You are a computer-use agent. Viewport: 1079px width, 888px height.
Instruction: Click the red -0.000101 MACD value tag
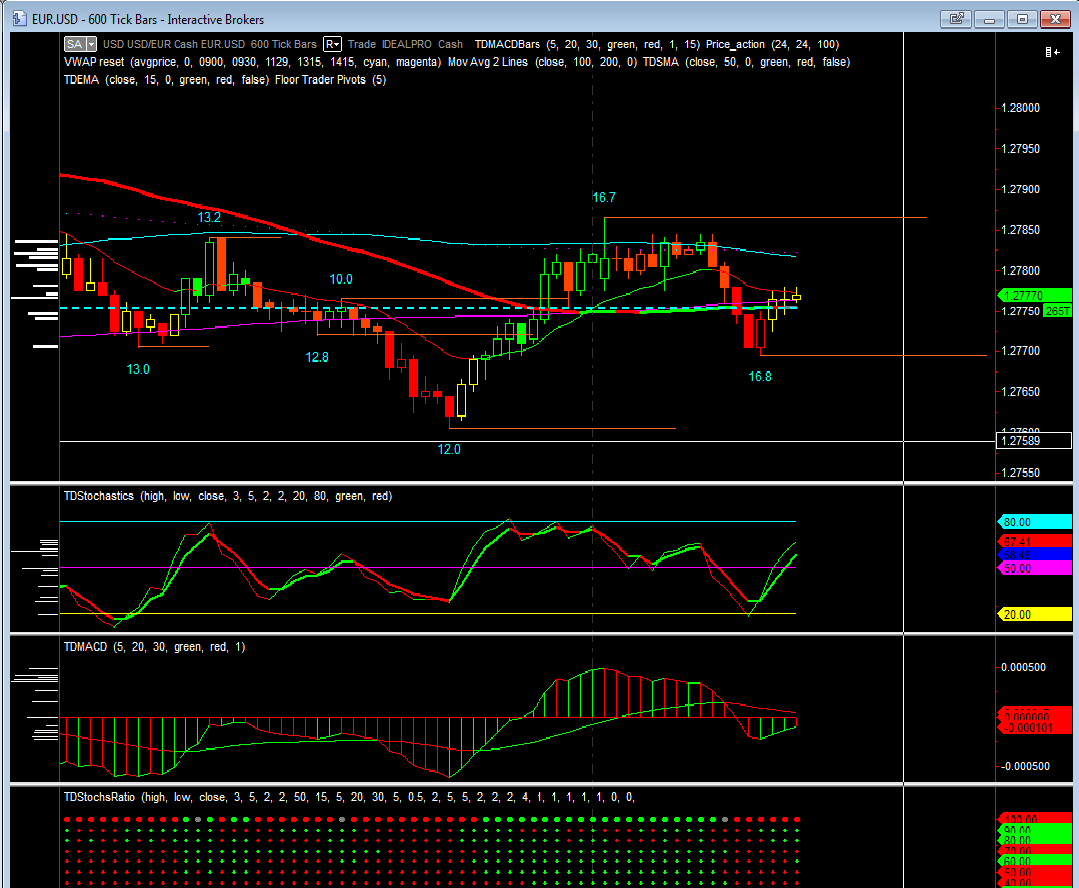pyautogui.click(x=1034, y=728)
